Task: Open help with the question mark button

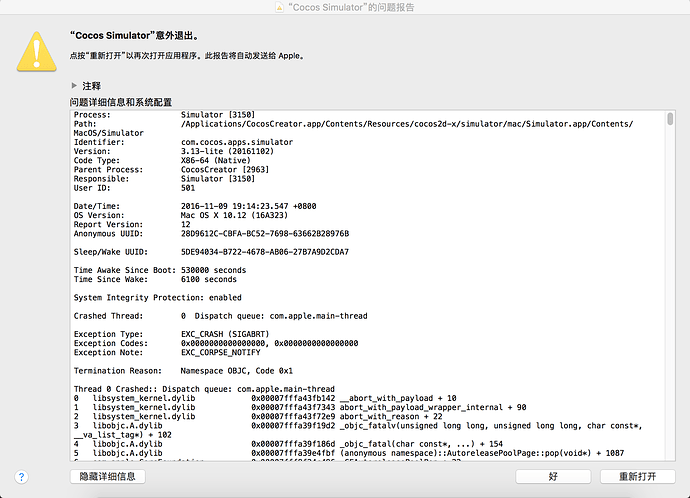Action: point(21,477)
